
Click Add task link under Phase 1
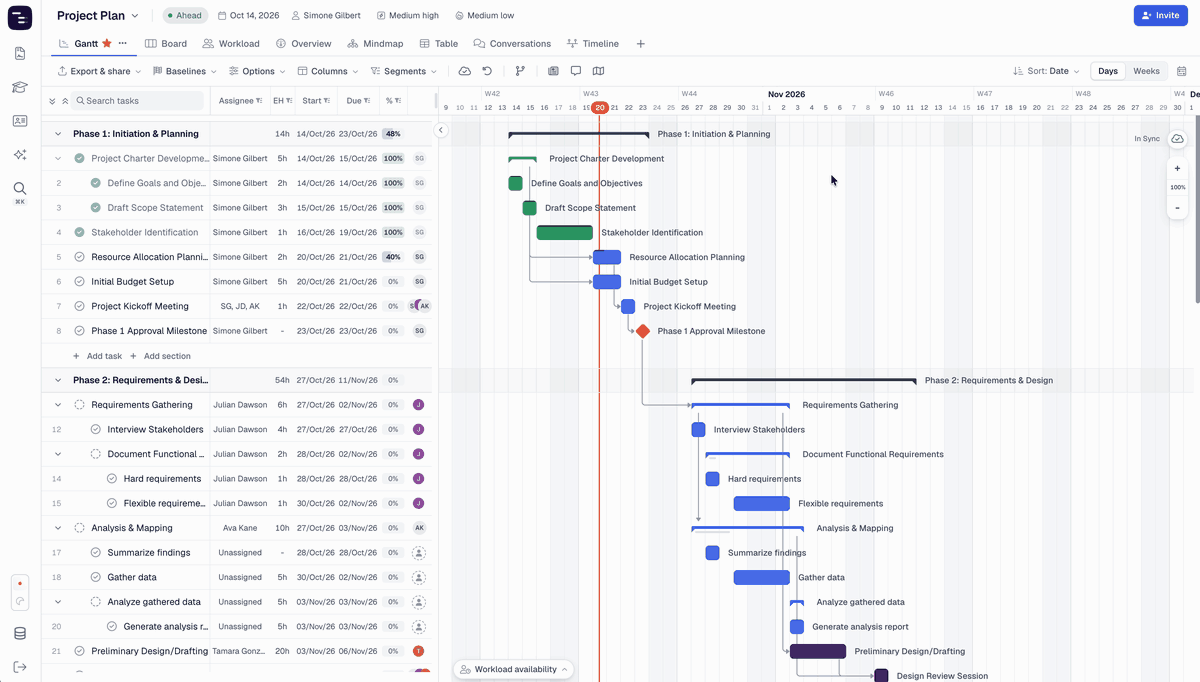point(97,356)
